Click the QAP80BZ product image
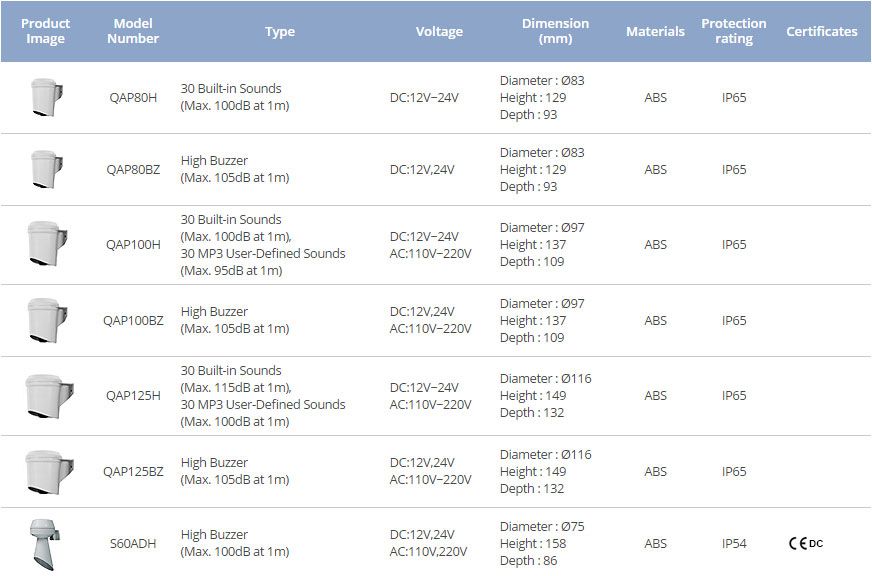 [45, 170]
